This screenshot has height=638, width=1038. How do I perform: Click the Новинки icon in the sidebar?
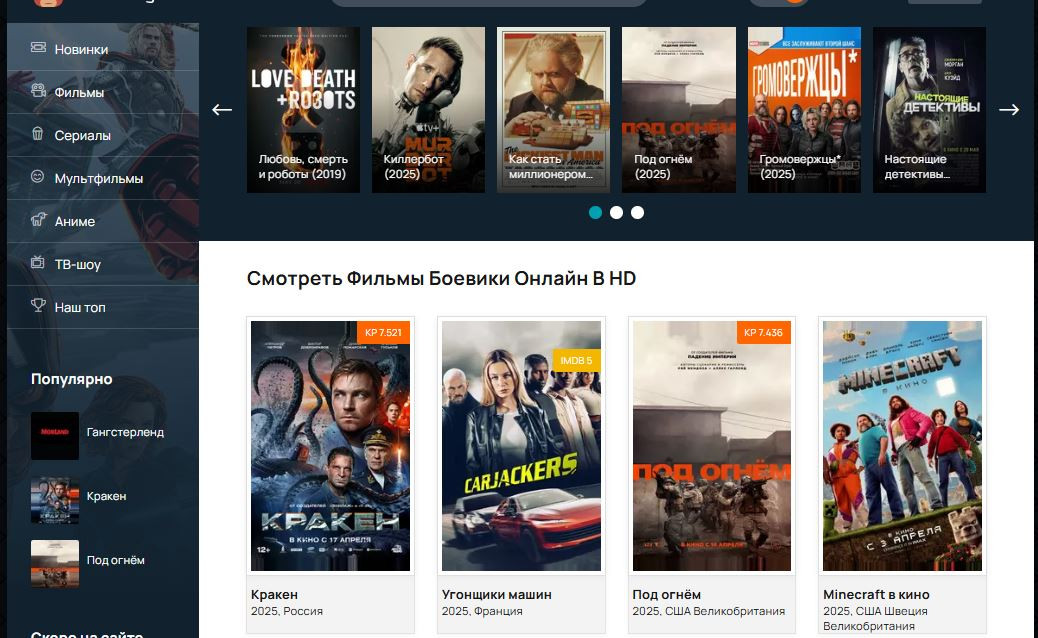click(38, 48)
